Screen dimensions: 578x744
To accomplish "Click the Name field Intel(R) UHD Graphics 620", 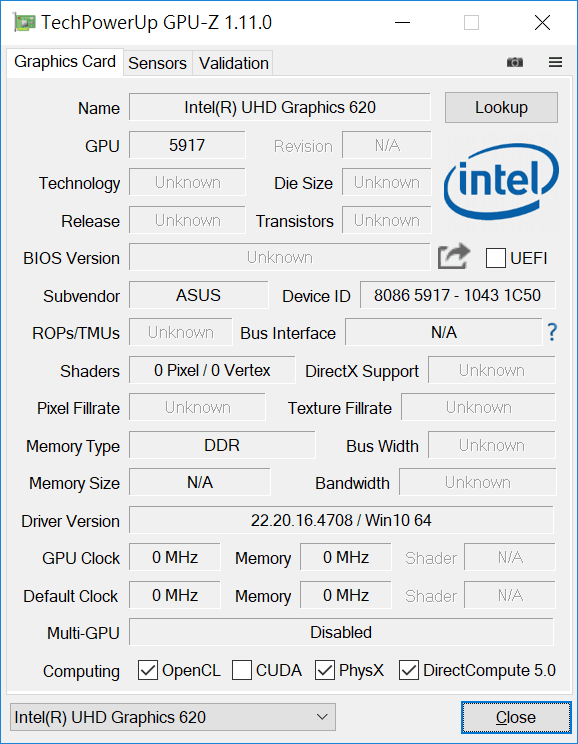I will (x=280, y=107).
